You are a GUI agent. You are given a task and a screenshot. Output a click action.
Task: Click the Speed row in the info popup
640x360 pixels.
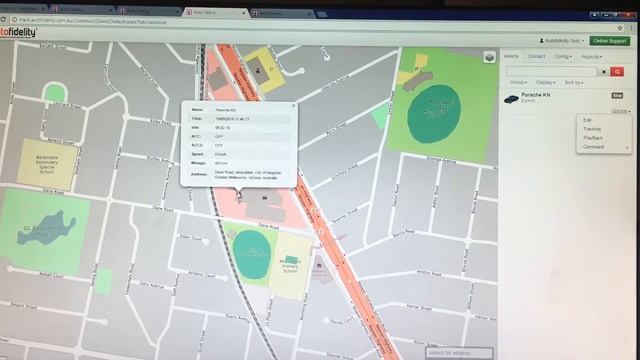[240, 154]
